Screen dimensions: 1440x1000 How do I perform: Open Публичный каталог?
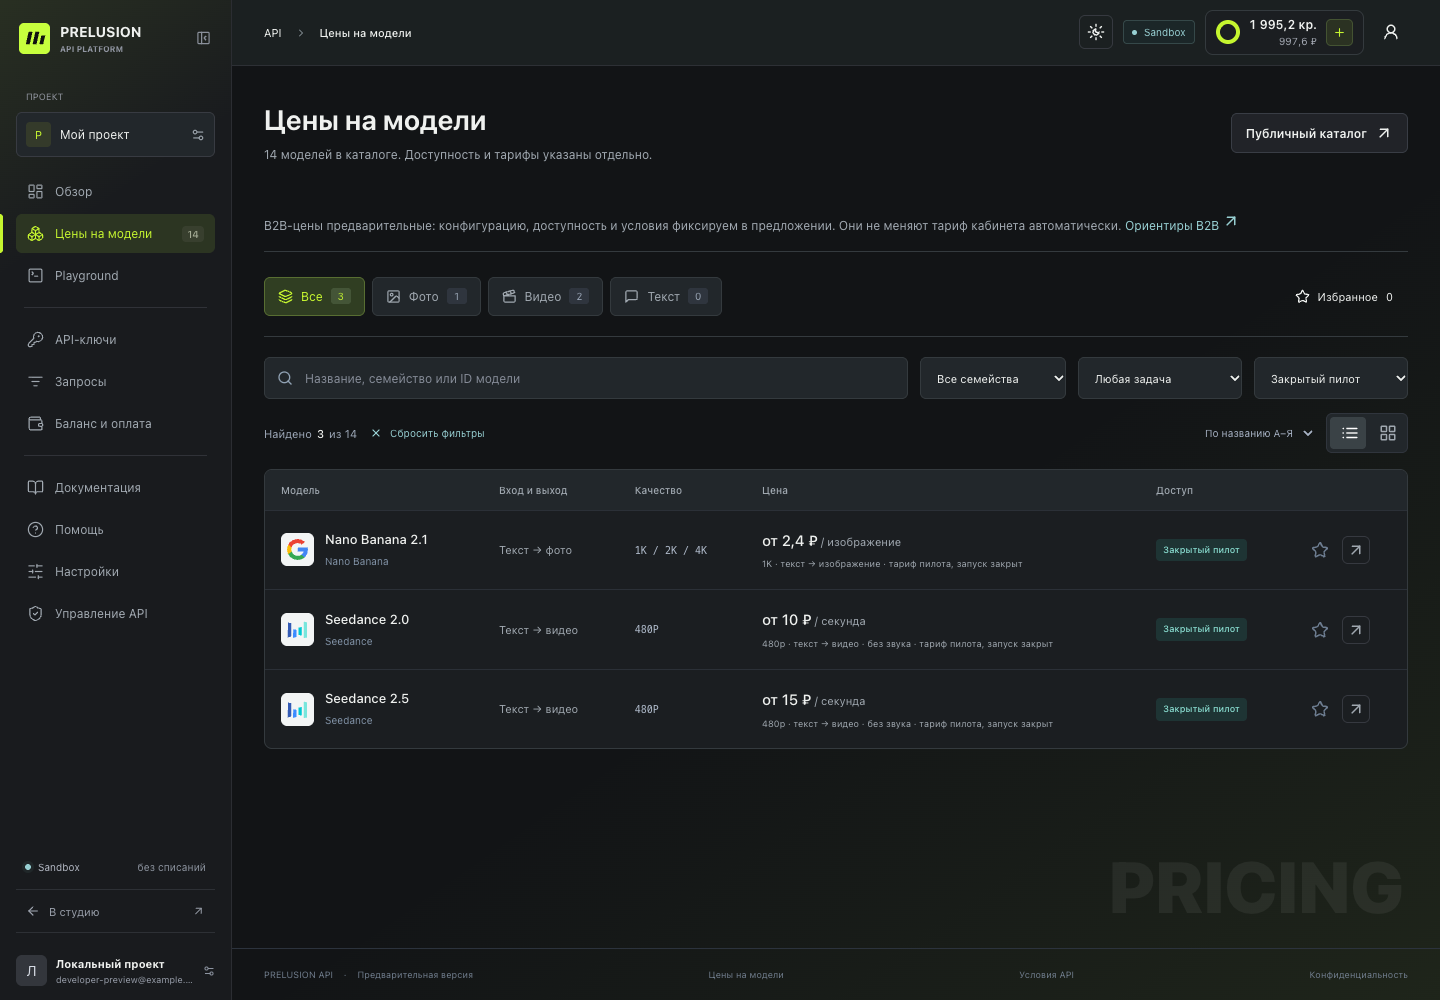(x=1319, y=133)
